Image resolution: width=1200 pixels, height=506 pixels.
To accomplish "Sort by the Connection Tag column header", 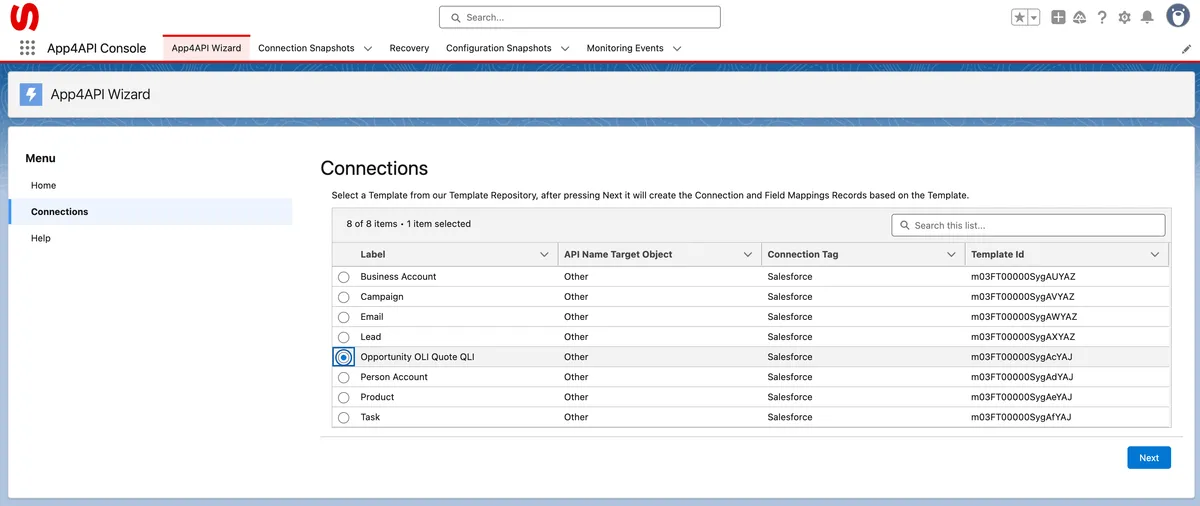I will tap(803, 255).
